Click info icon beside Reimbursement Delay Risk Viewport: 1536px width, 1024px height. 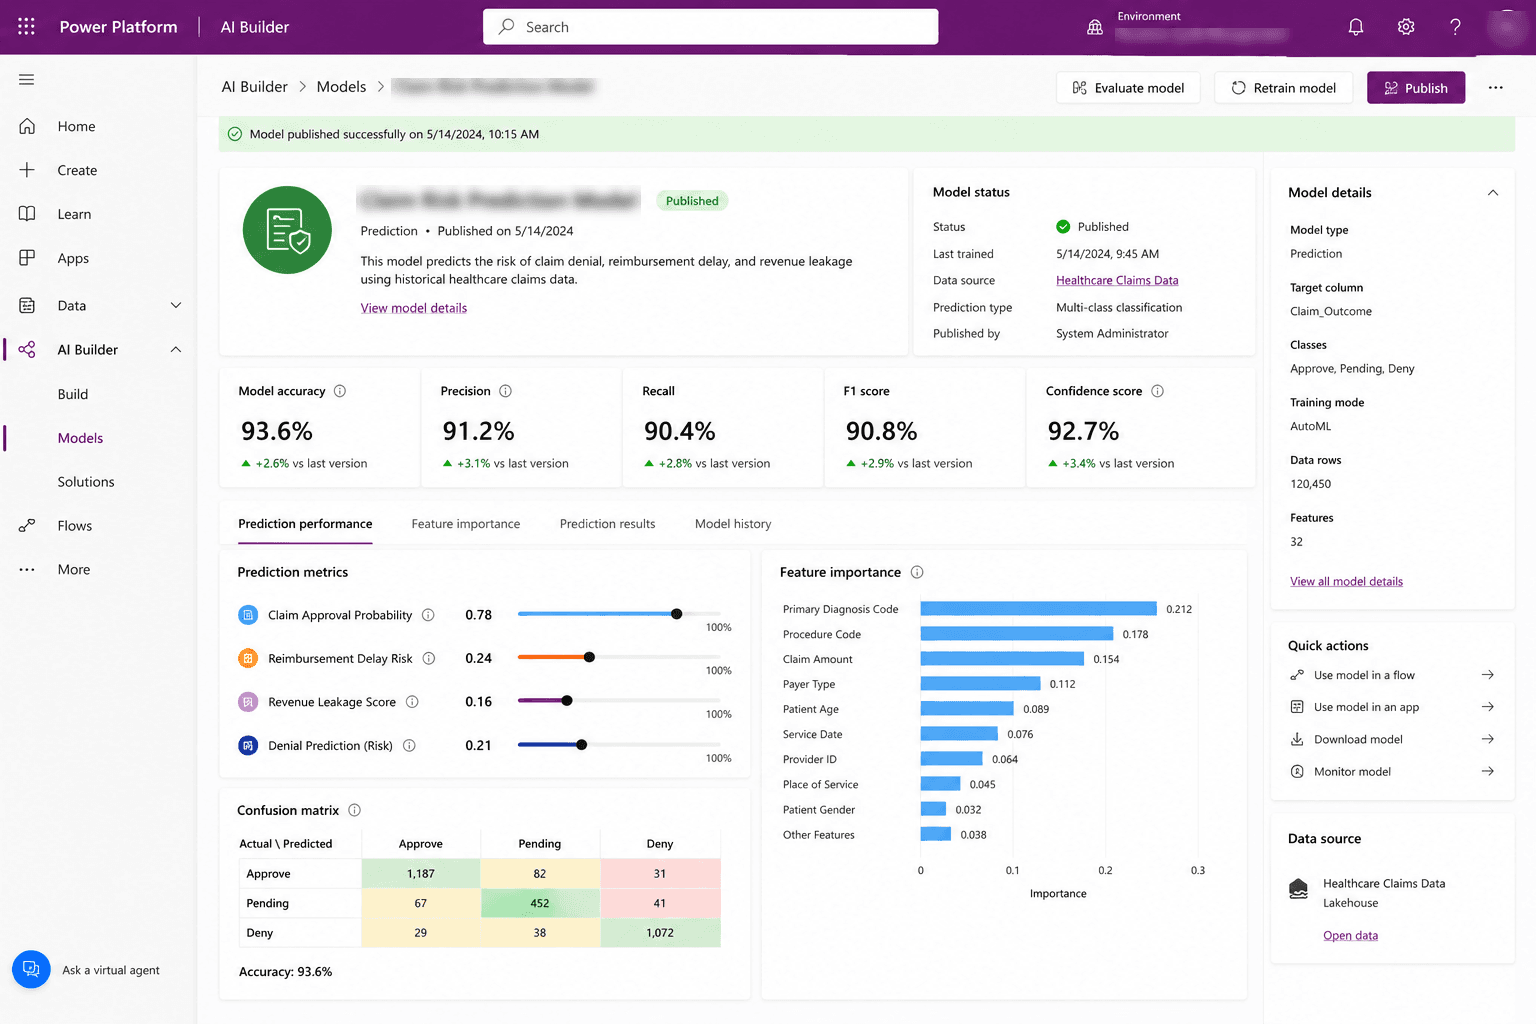coord(429,658)
